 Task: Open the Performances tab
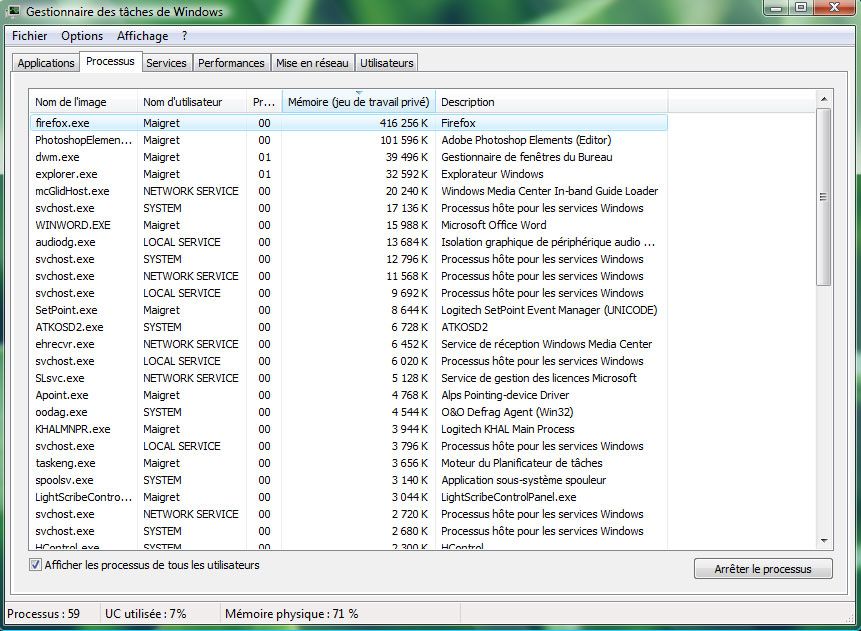point(231,63)
